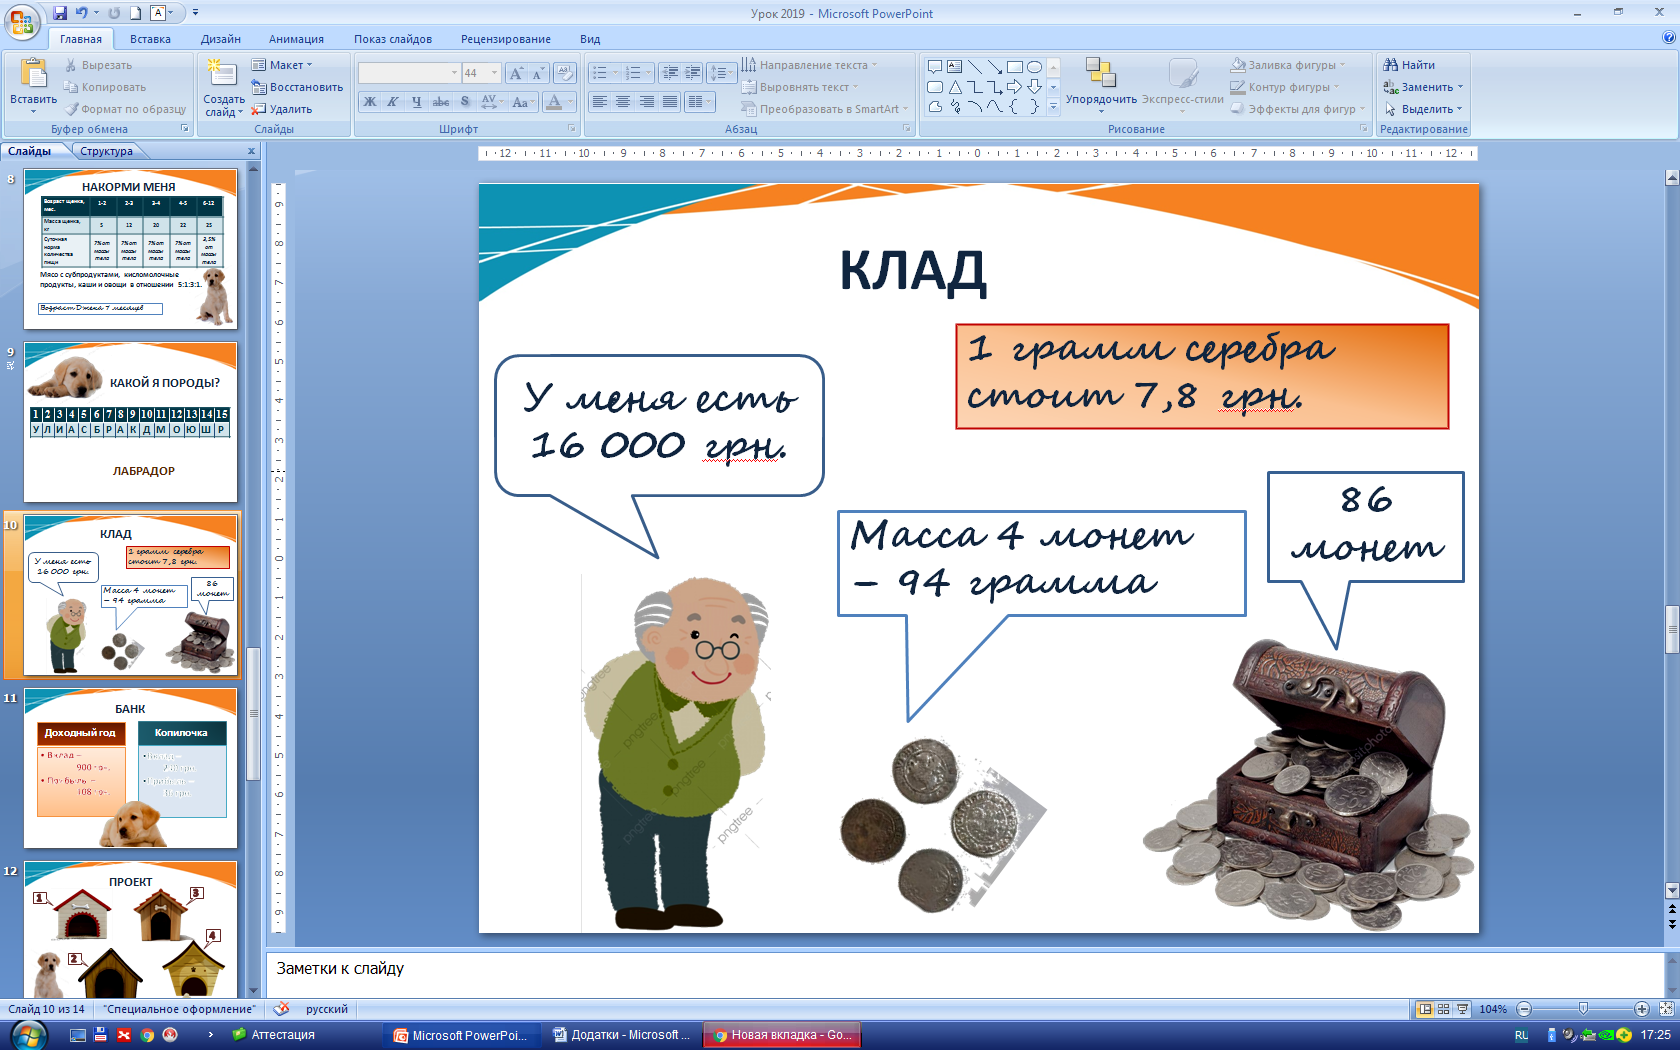Click Copy (Копировать)
The image size is (1680, 1050).
tap(104, 87)
